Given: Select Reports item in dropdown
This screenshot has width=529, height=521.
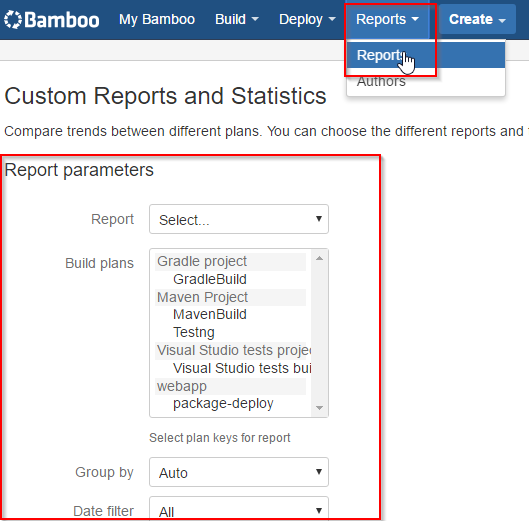Looking at the screenshot, I should (426, 55).
